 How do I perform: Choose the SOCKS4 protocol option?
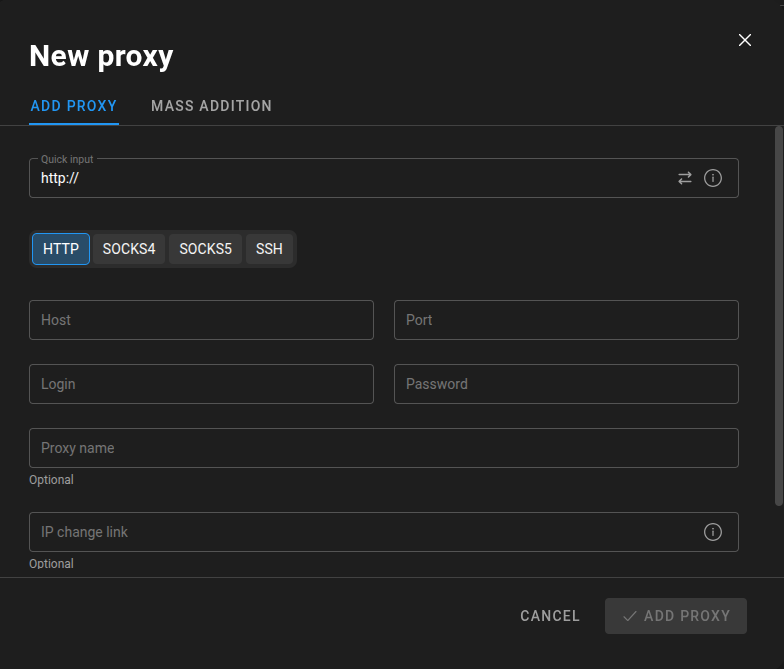tap(129, 249)
